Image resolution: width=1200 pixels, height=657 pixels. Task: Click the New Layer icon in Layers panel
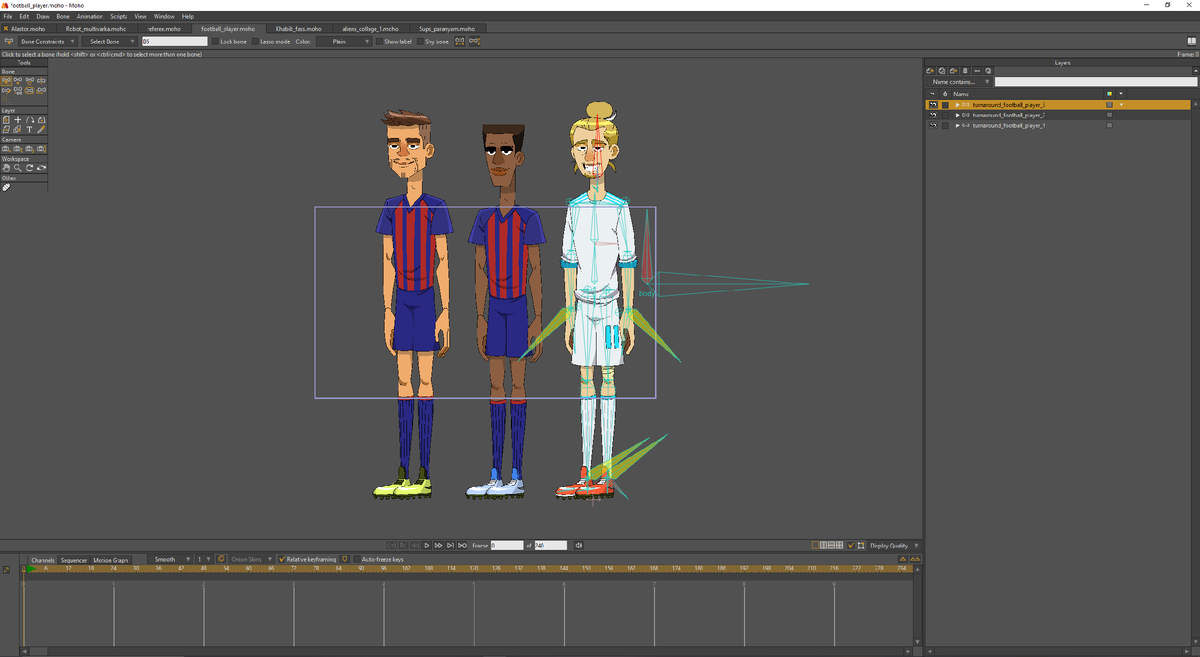[930, 71]
